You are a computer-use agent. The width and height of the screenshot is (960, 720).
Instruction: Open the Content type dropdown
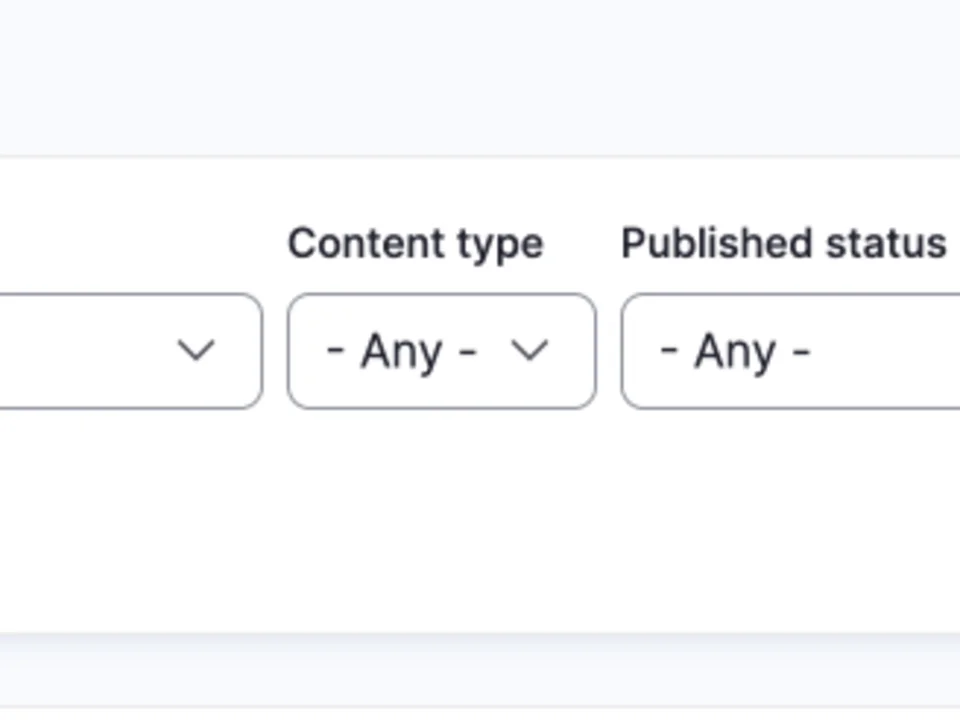[441, 350]
